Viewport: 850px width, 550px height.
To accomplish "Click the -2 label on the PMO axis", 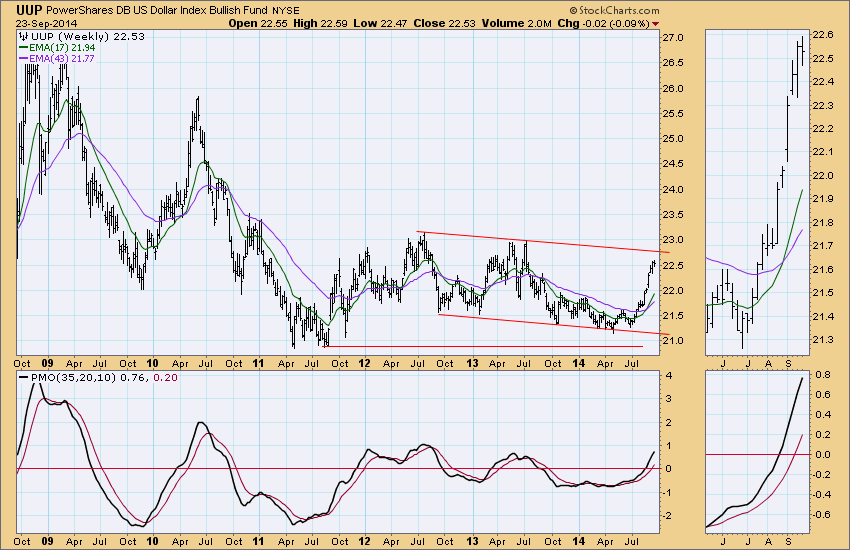I will [x=667, y=516].
